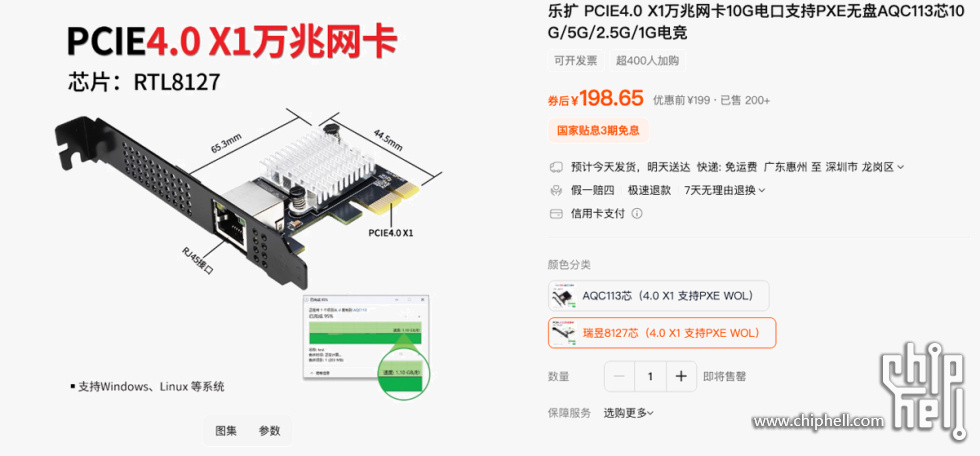Expand the 7天无理由退换 policy chevron

click(x=762, y=191)
